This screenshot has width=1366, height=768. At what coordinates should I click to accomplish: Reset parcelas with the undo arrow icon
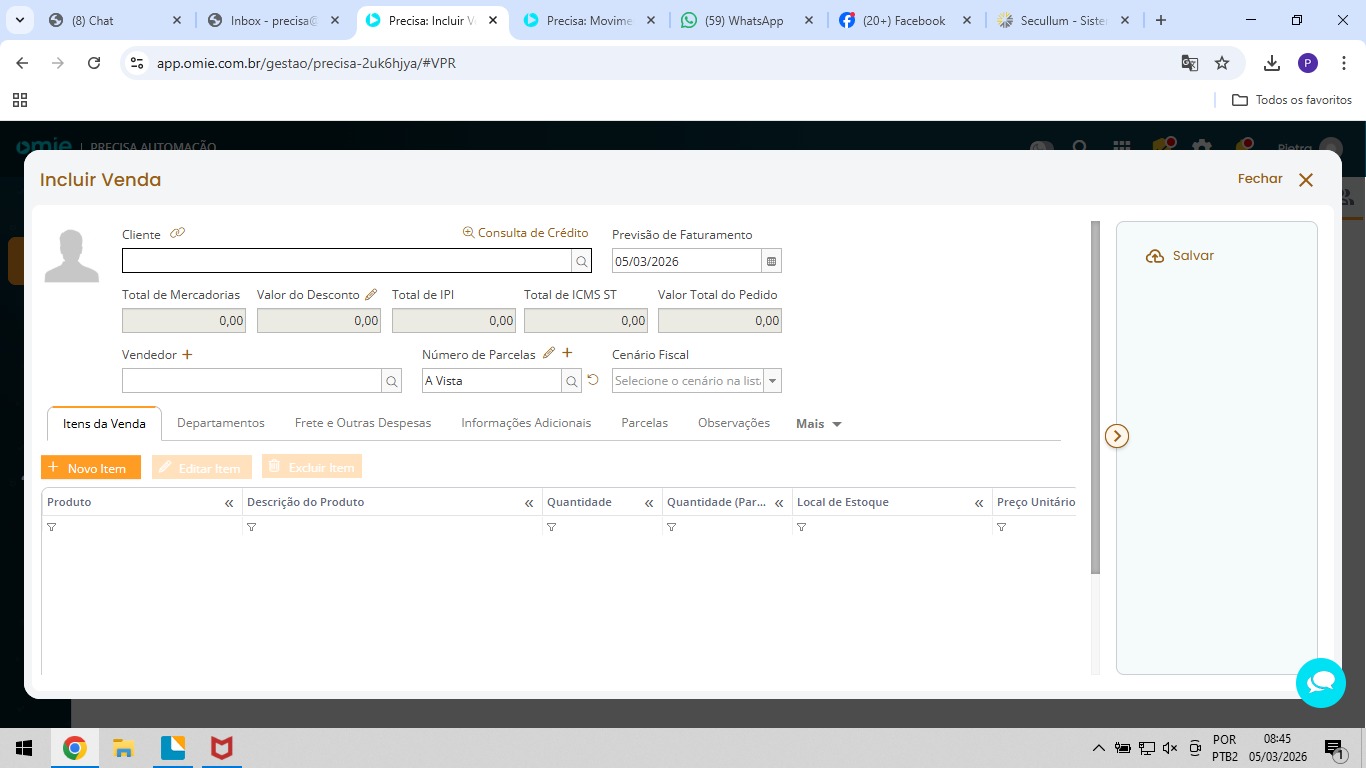593,380
